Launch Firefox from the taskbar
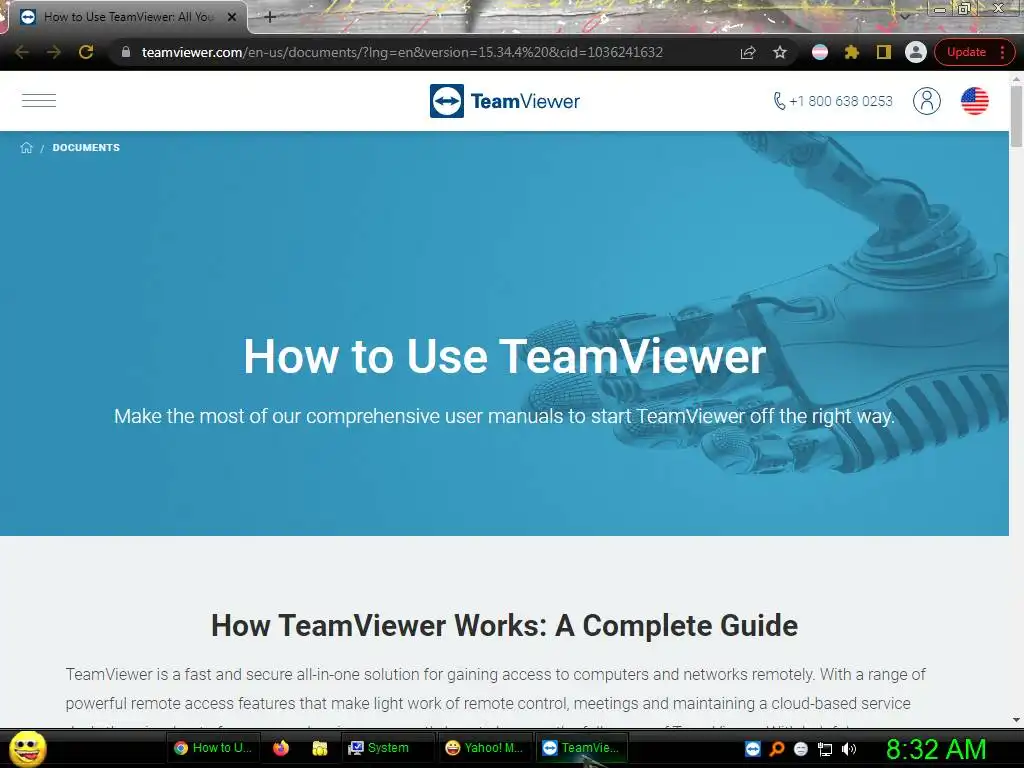The image size is (1024, 768). coord(281,748)
